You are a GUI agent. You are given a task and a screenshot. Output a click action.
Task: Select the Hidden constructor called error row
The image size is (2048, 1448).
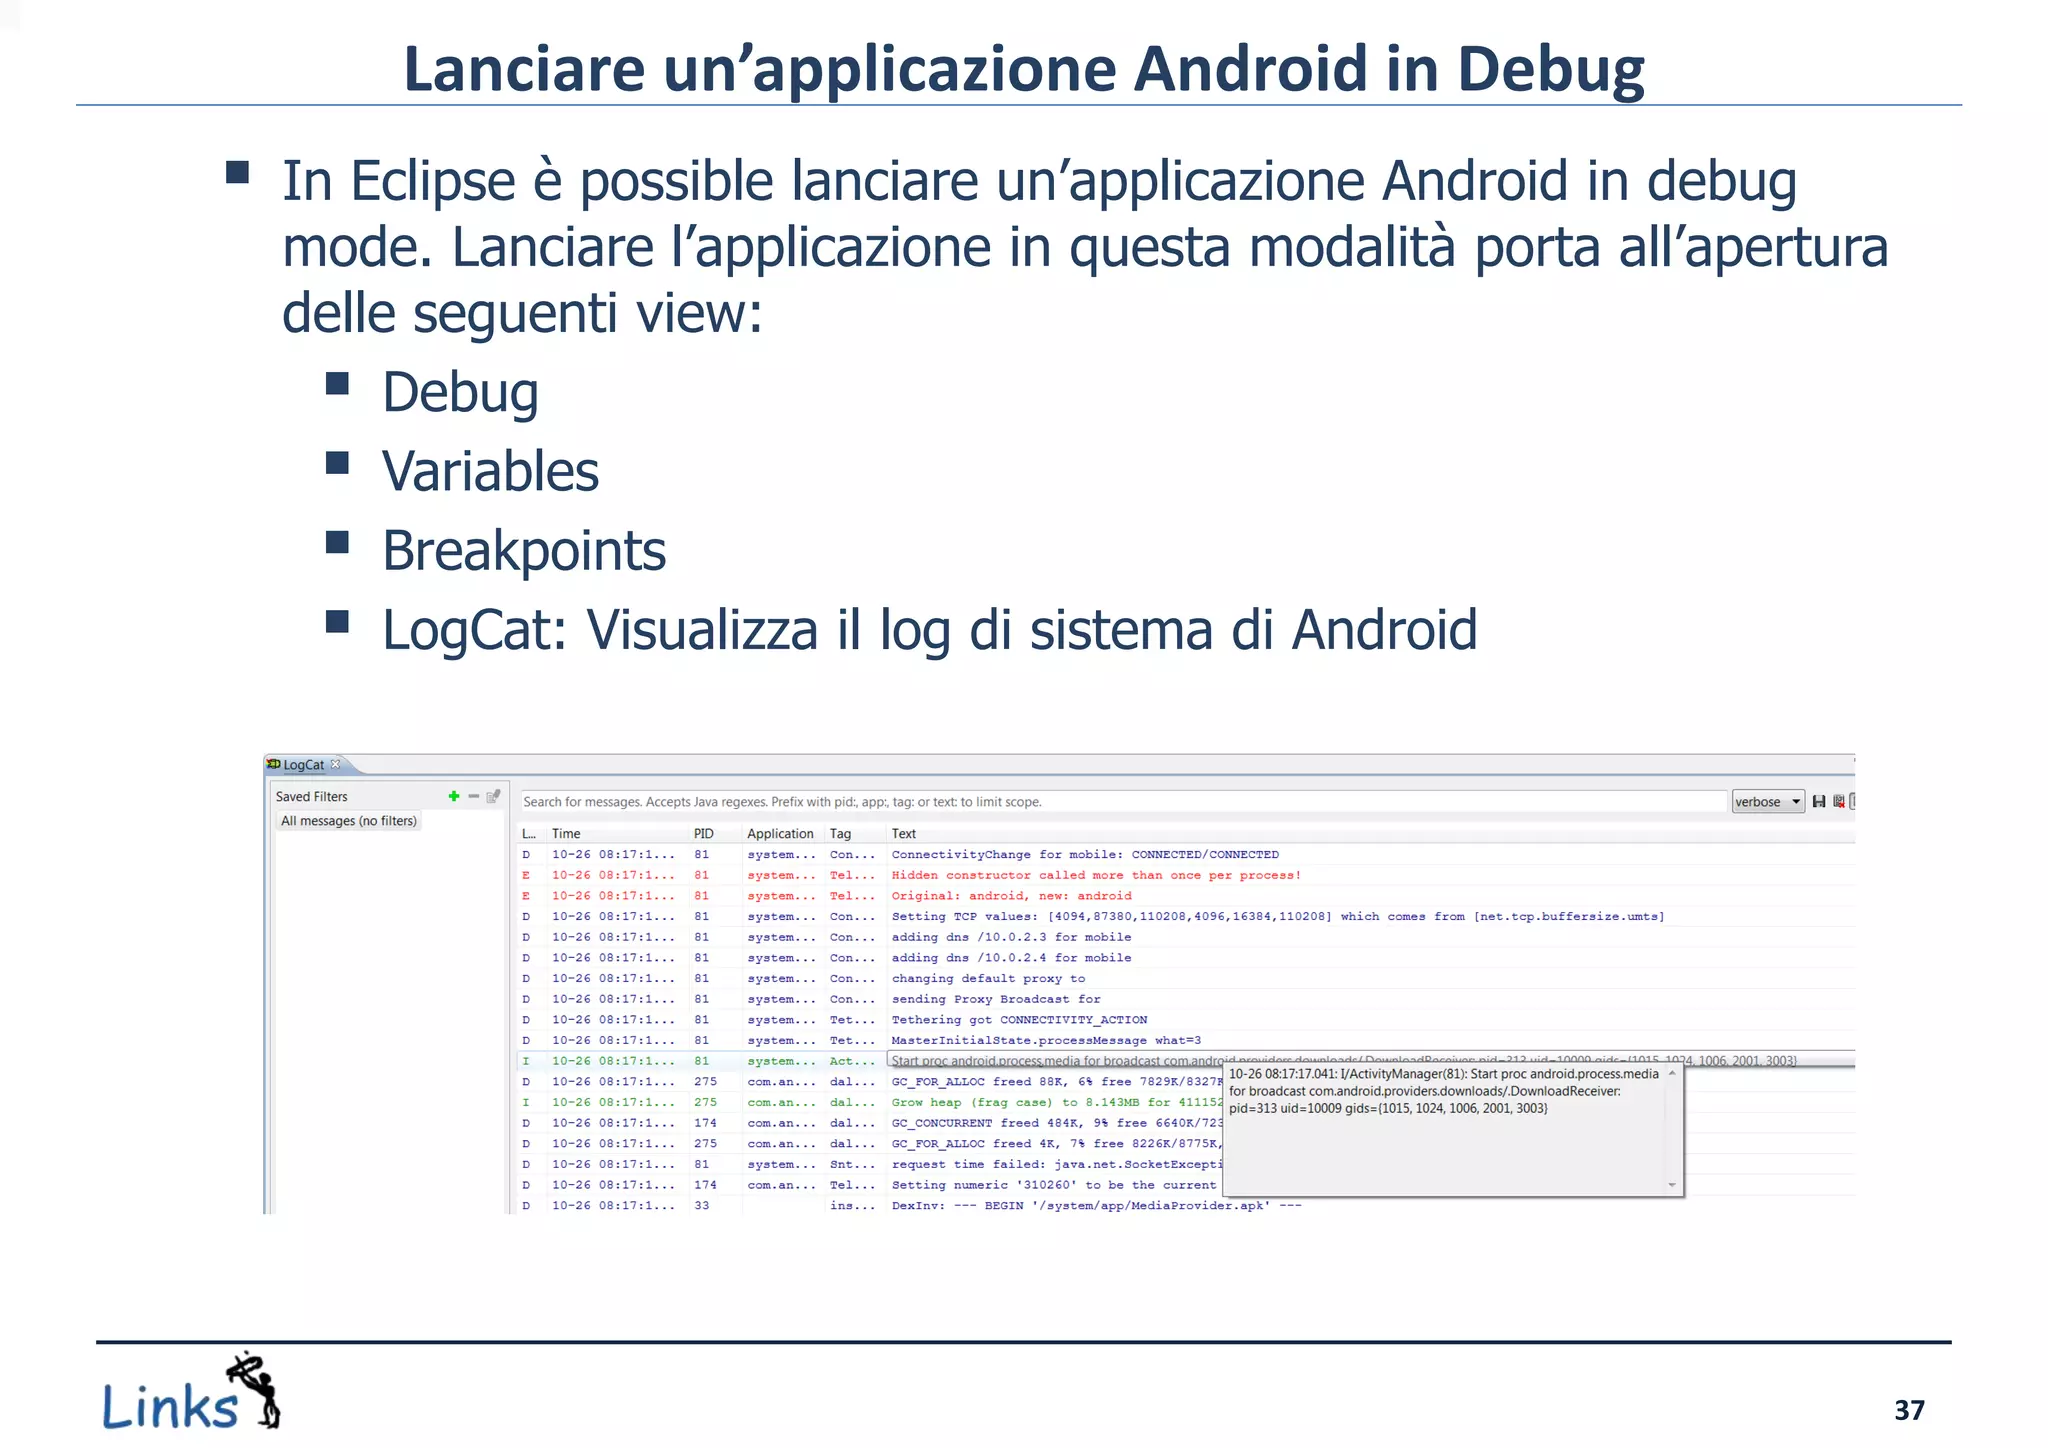[1186, 875]
